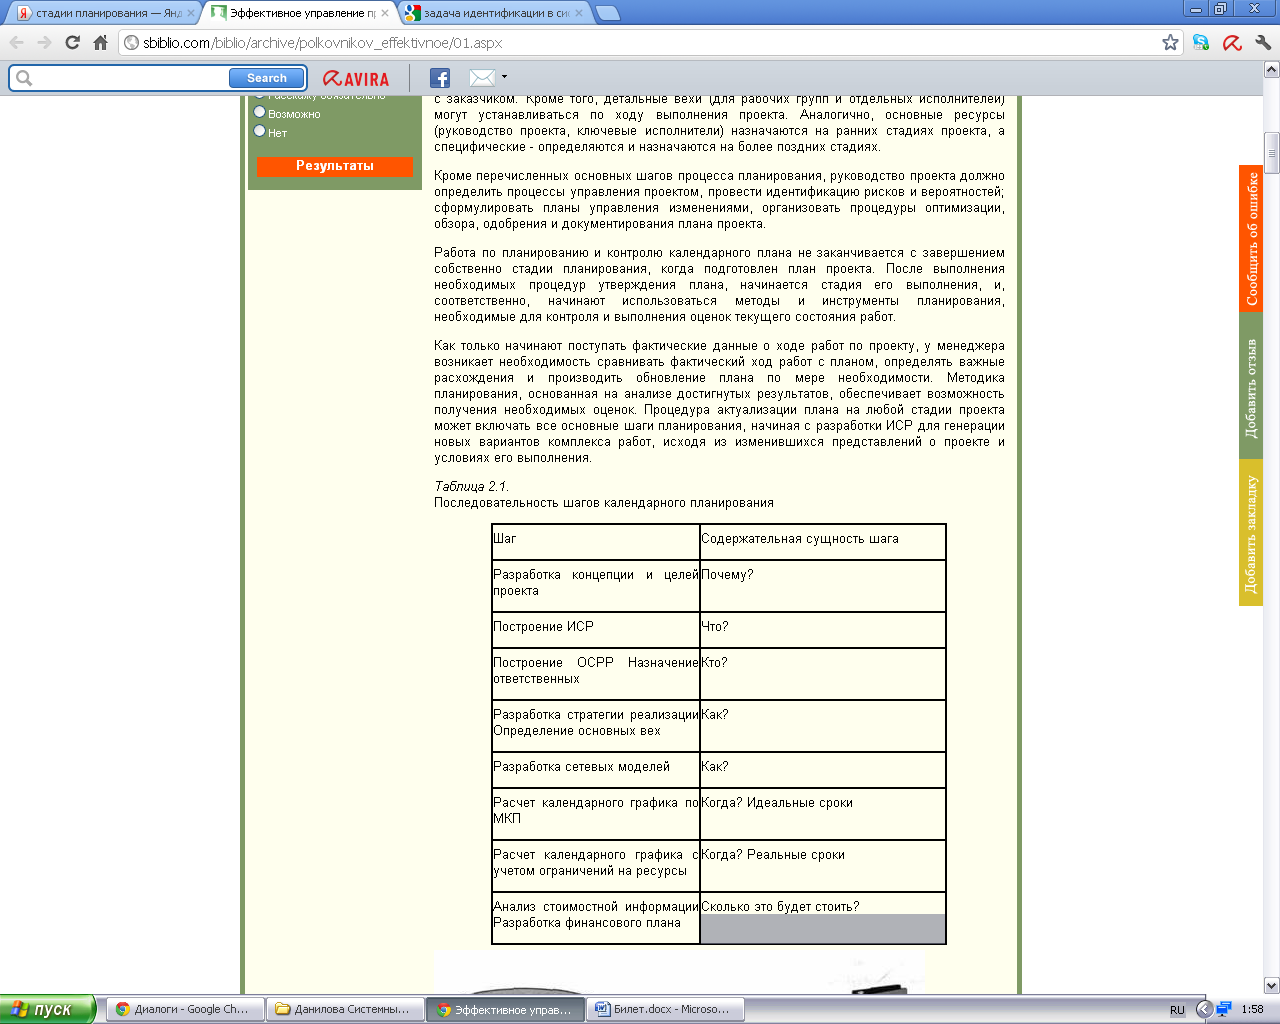This screenshot has height=1024, width=1280.
Task: Click table cell 'Построение ИСР'
Action: click(596, 630)
